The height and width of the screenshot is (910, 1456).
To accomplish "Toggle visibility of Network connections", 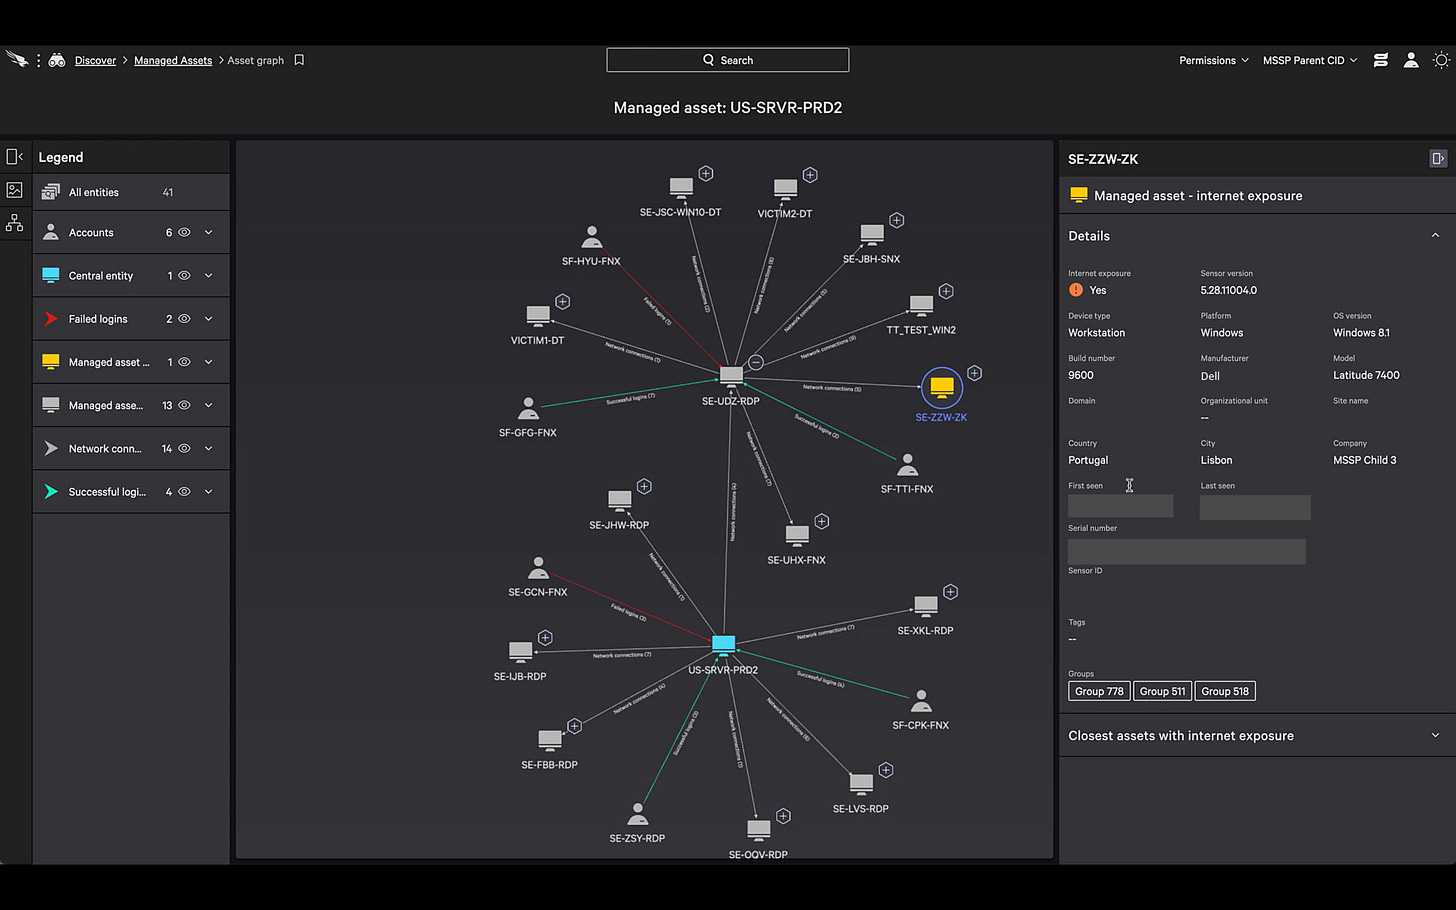I will coord(184,448).
